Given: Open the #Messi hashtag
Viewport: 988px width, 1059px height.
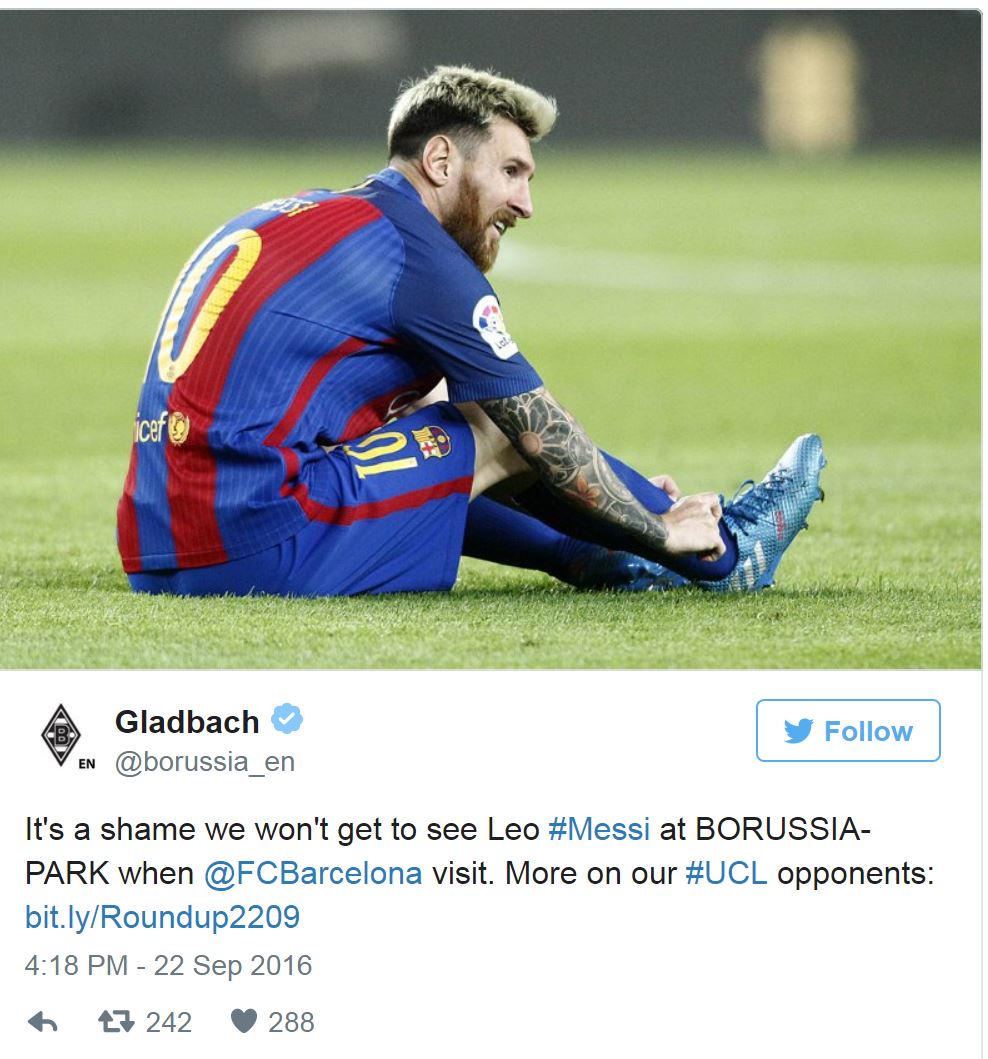Looking at the screenshot, I should click(x=599, y=829).
